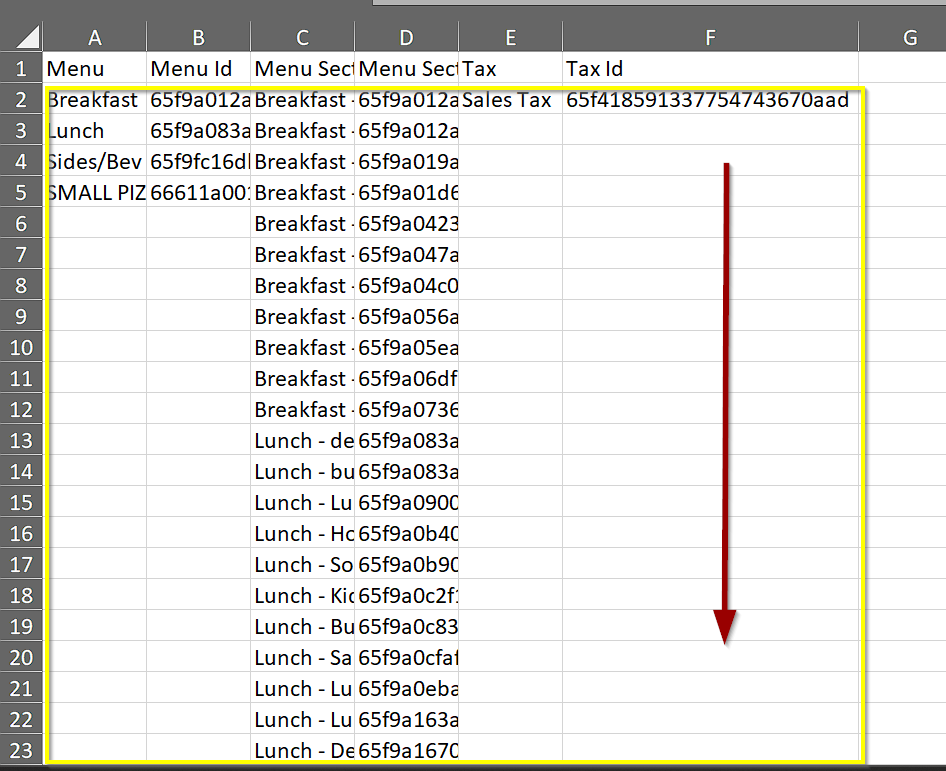Select cell 66611a00 in column B
Image resolution: width=946 pixels, height=771 pixels.
[198, 193]
